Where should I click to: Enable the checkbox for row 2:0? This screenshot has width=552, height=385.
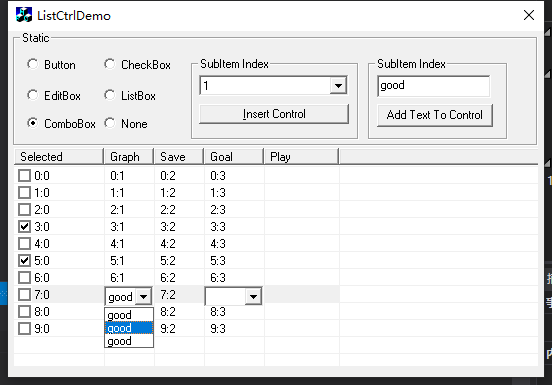coord(24,210)
